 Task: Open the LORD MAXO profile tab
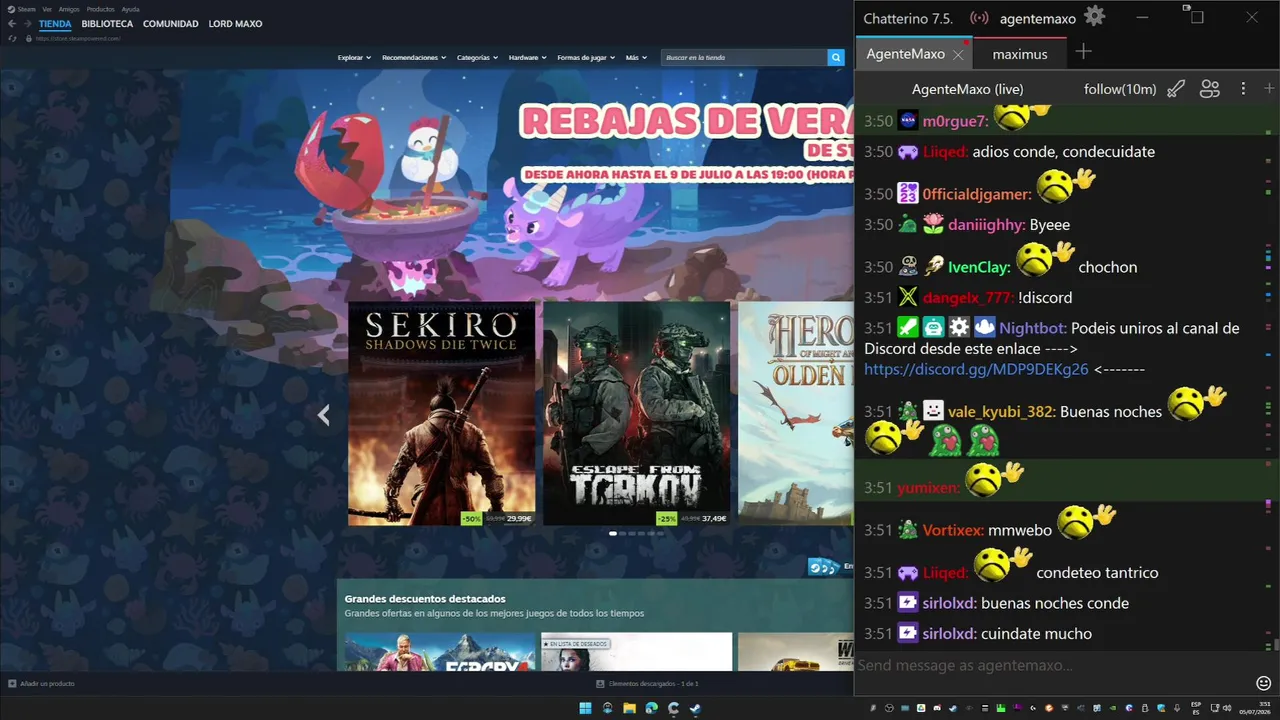coord(235,24)
